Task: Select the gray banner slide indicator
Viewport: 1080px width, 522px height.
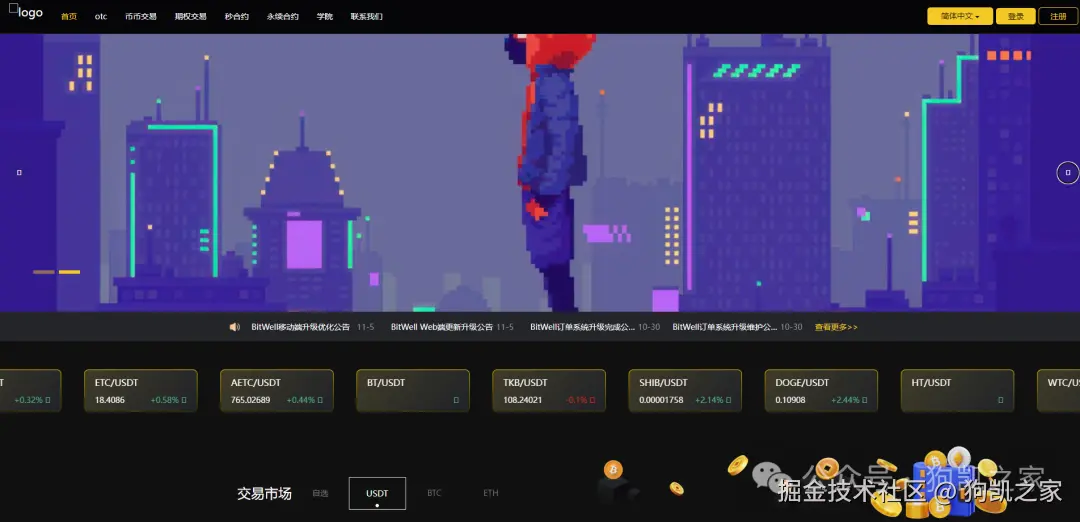Action: point(43,272)
